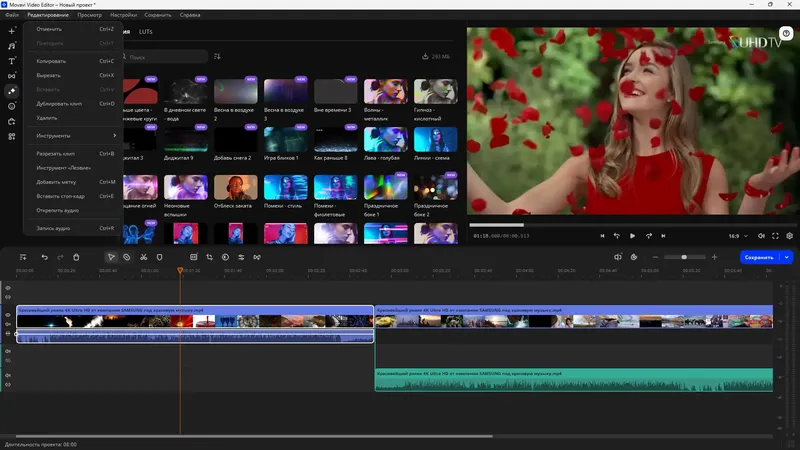800x450 pixels.
Task: Click the undo arrow in timeline toolbar
Action: (44, 257)
